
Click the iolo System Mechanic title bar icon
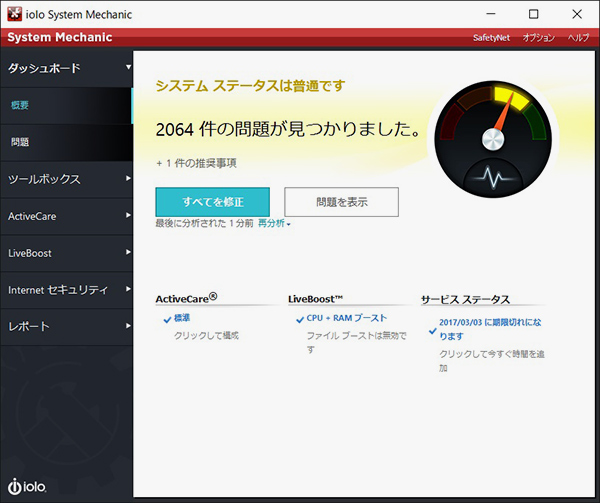point(15,14)
